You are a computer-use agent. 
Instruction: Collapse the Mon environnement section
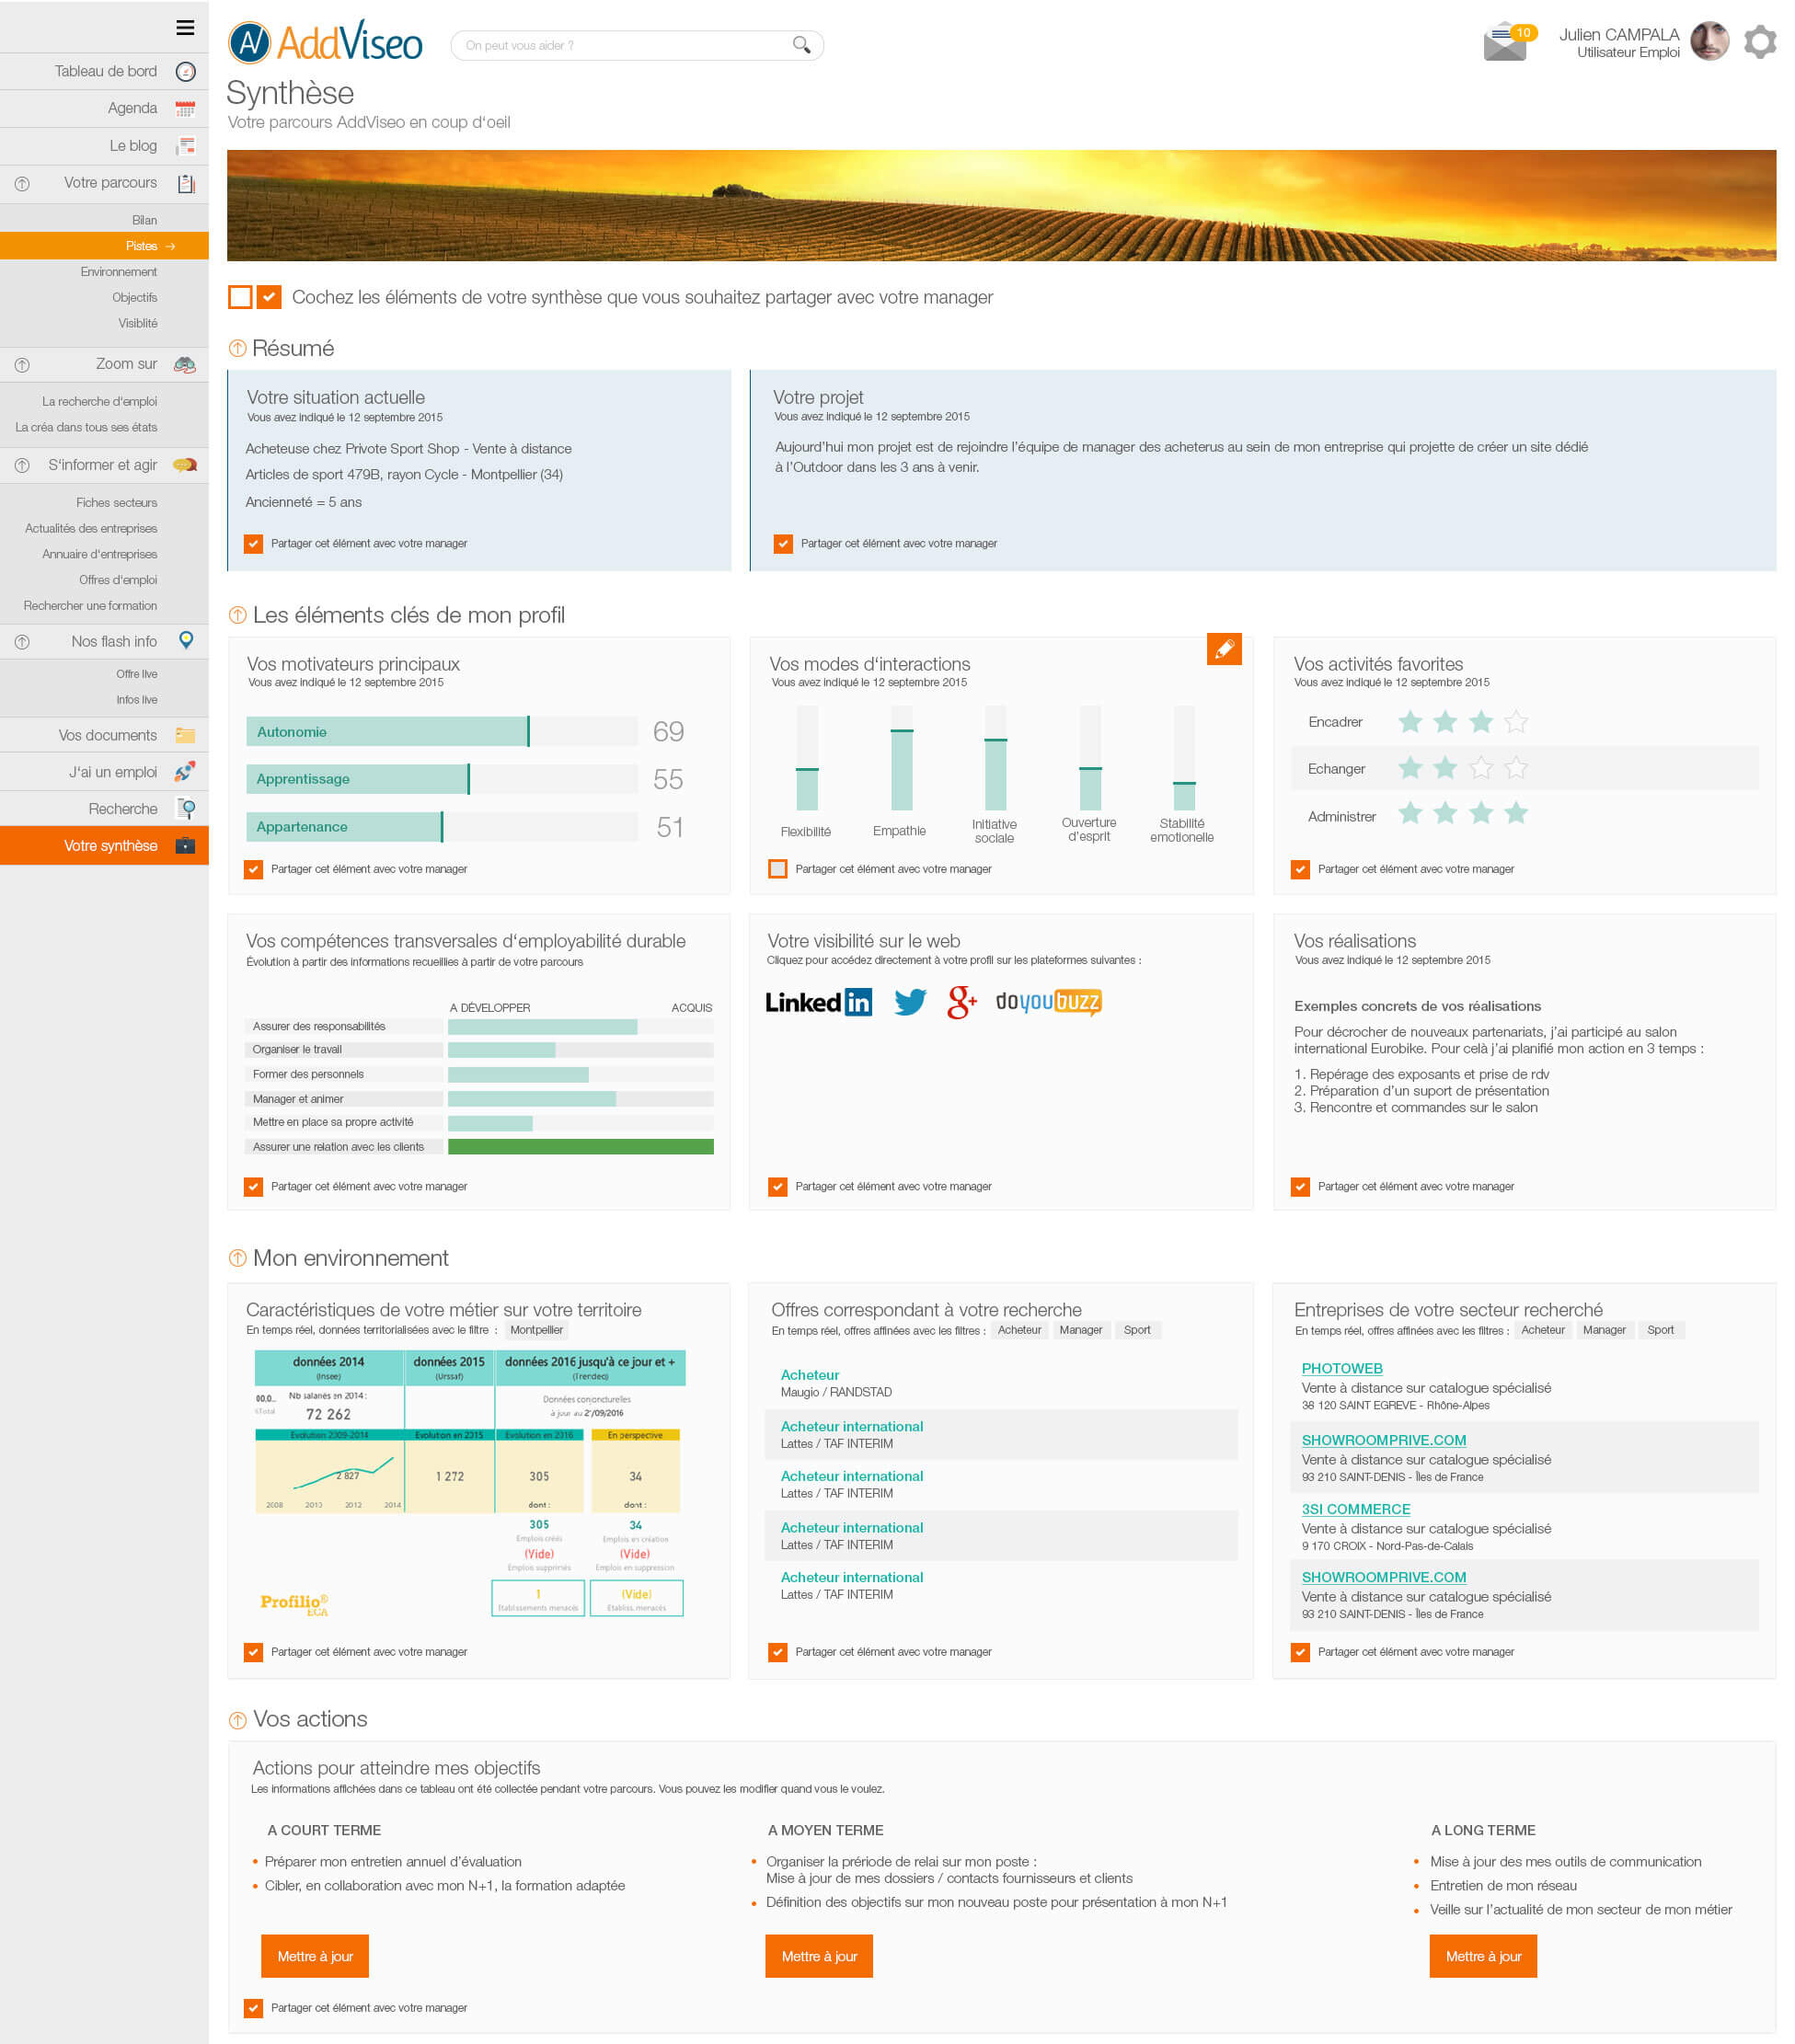point(237,1259)
